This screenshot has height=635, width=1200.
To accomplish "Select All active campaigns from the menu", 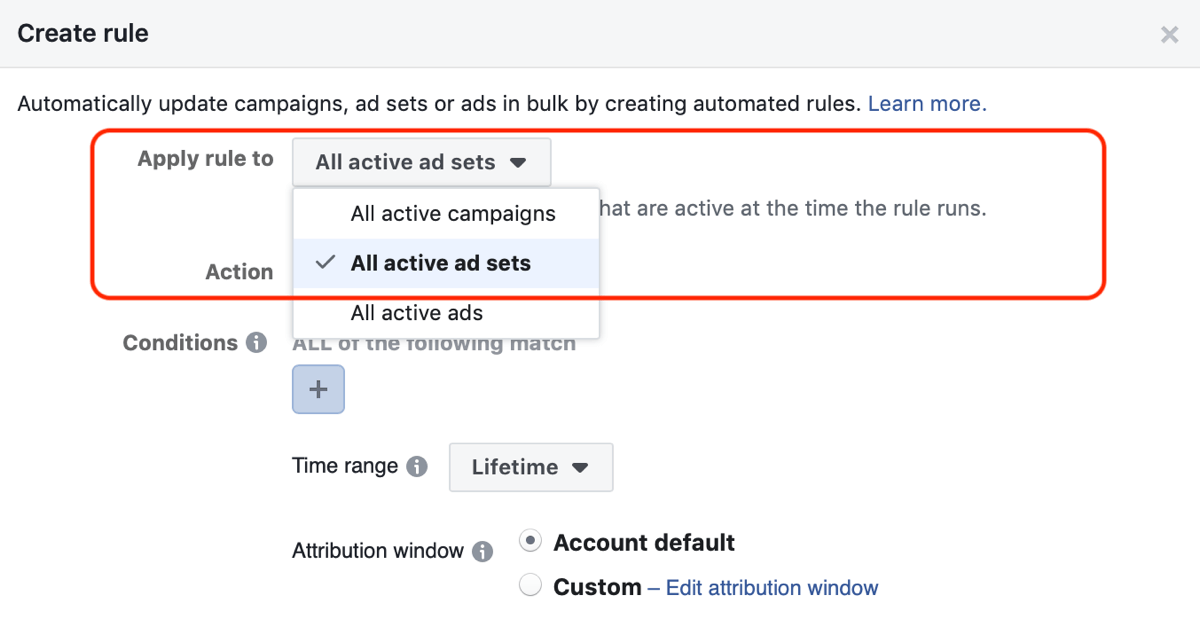I will 454,213.
